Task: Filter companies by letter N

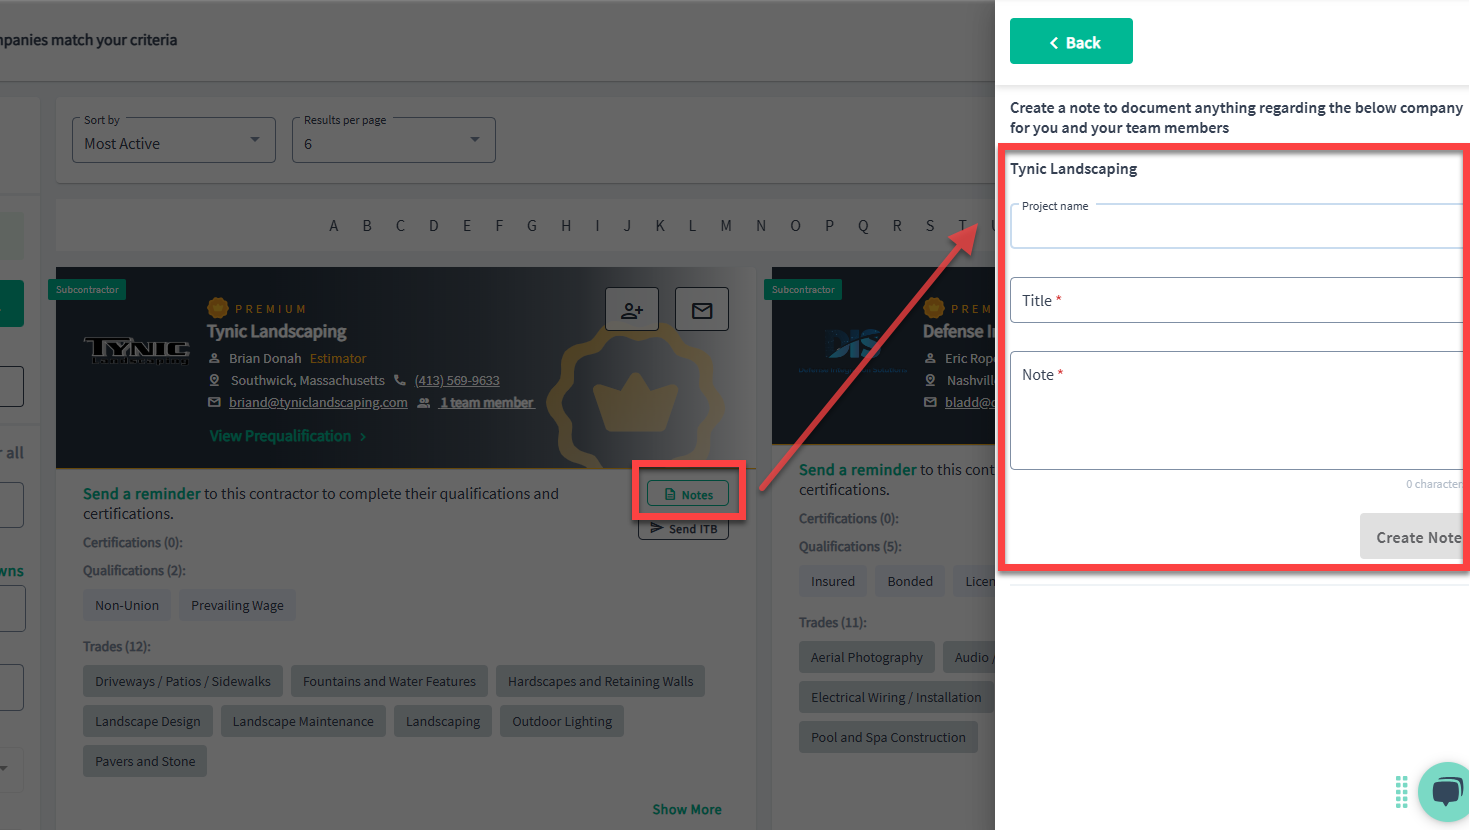Action: 761,226
